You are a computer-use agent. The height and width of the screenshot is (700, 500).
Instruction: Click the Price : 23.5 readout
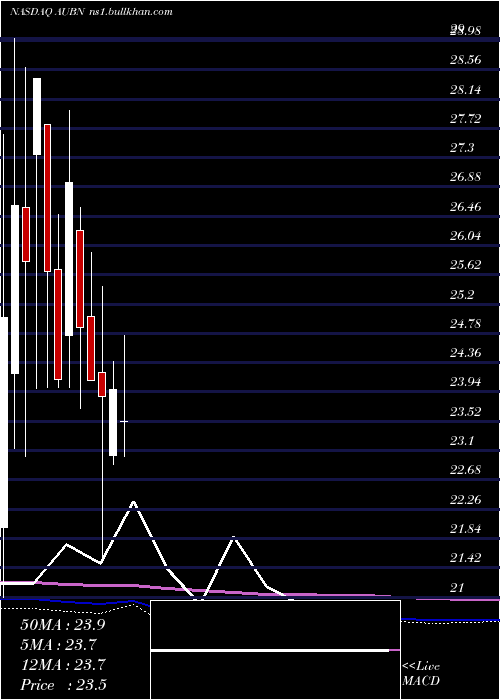point(63,685)
